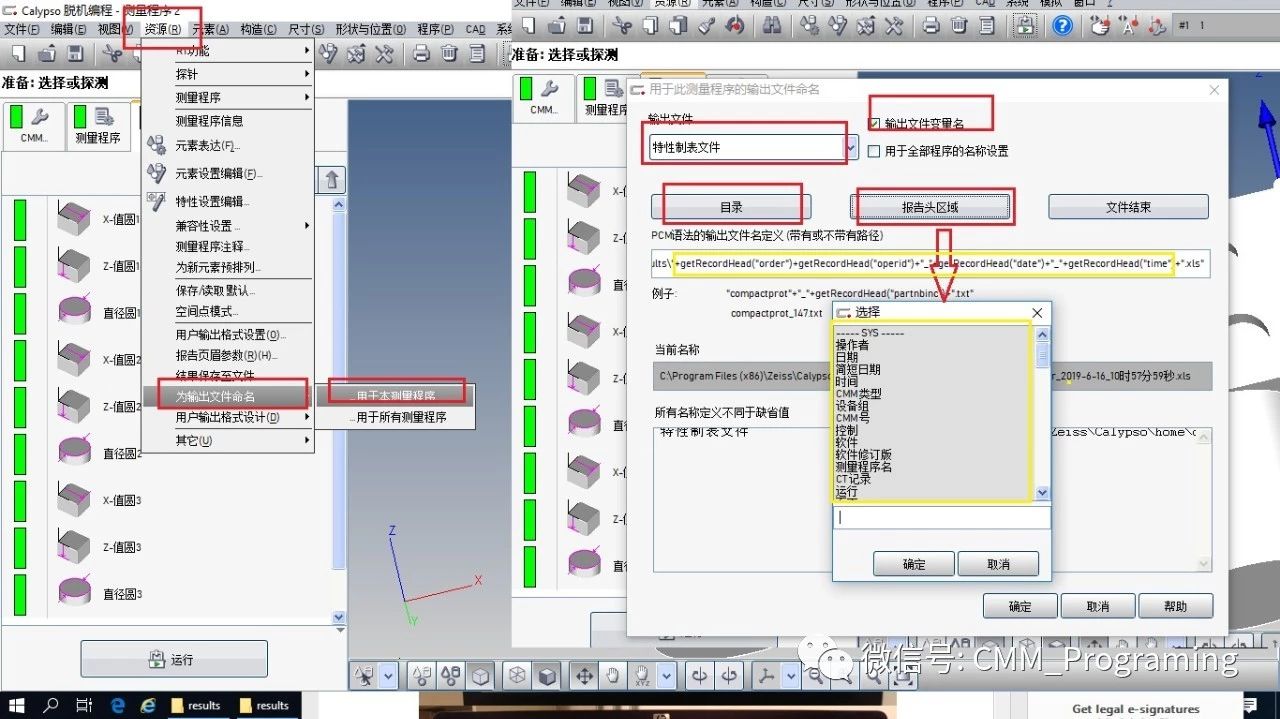Select 为输出文件命名 menu entry
1280x719 pixels.
pyautogui.click(x=228, y=396)
